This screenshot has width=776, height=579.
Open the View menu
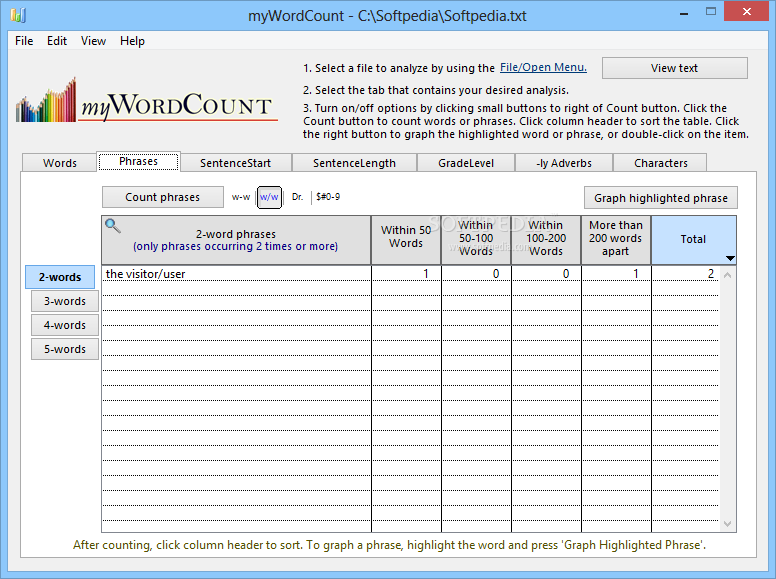click(94, 41)
